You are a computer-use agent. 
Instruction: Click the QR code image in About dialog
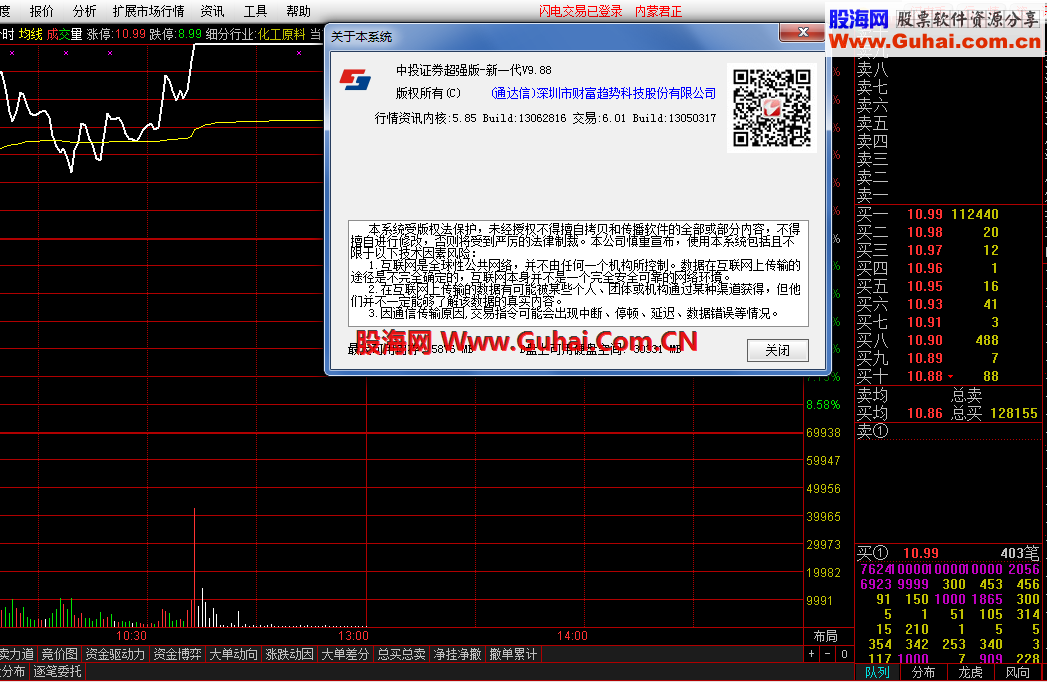tap(771, 107)
